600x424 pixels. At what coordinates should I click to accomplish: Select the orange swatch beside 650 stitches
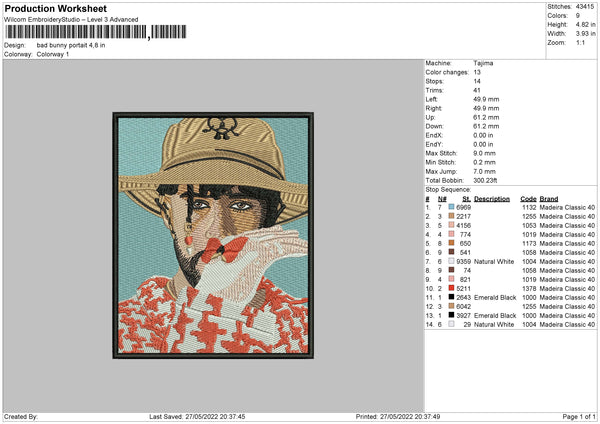[x=451, y=243]
